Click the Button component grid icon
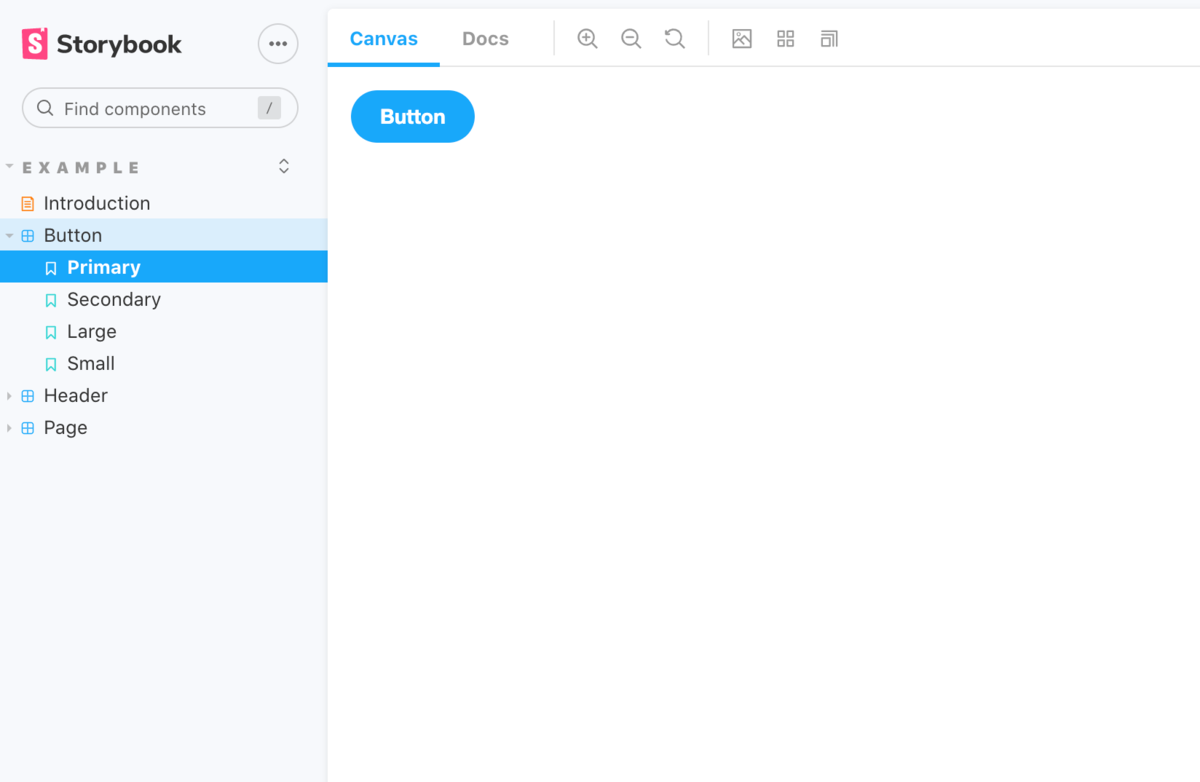Image resolution: width=1200 pixels, height=782 pixels. click(28, 235)
